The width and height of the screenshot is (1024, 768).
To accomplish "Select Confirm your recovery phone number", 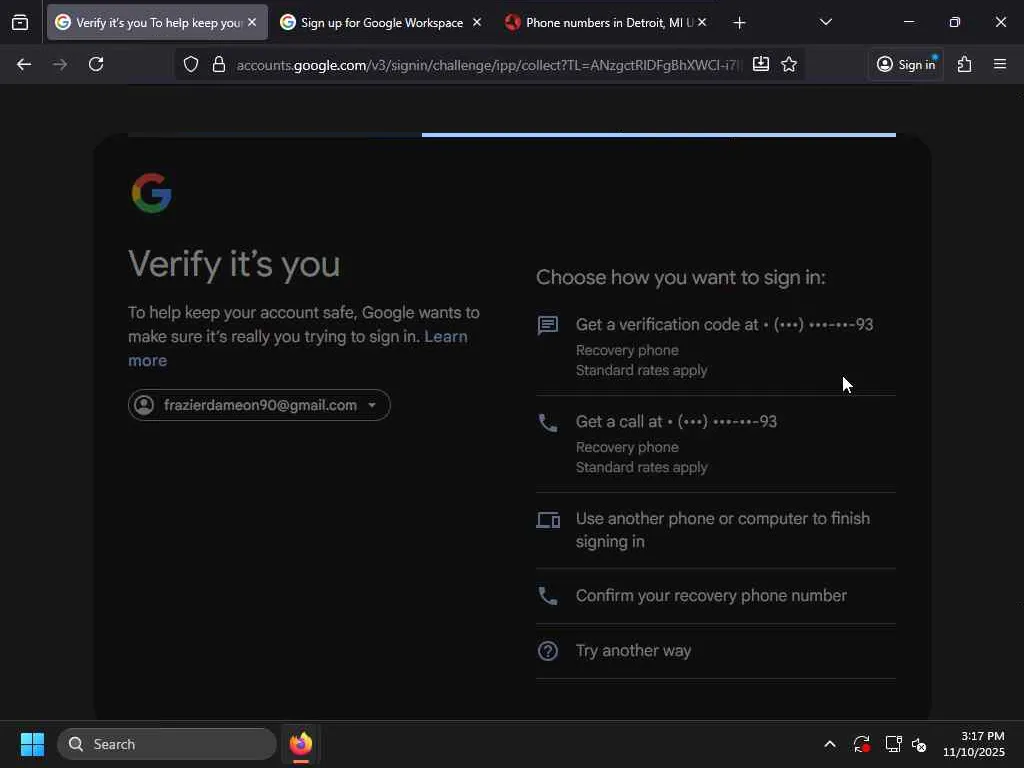I will click(716, 596).
